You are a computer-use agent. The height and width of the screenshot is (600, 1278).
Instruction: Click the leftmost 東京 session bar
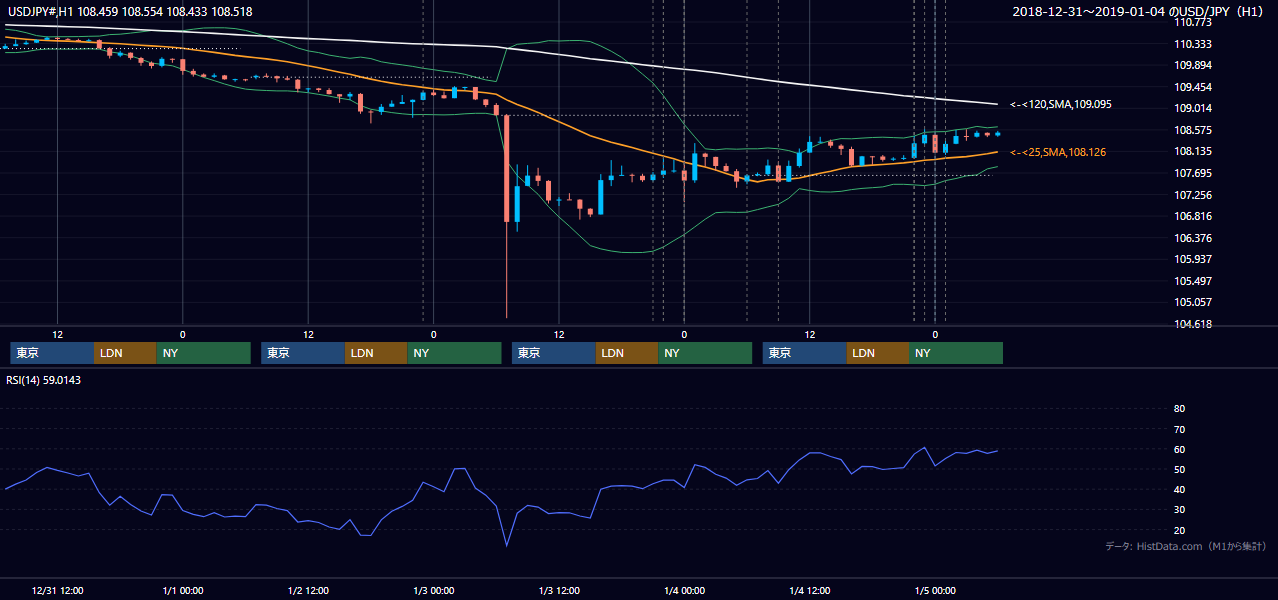[x=52, y=353]
